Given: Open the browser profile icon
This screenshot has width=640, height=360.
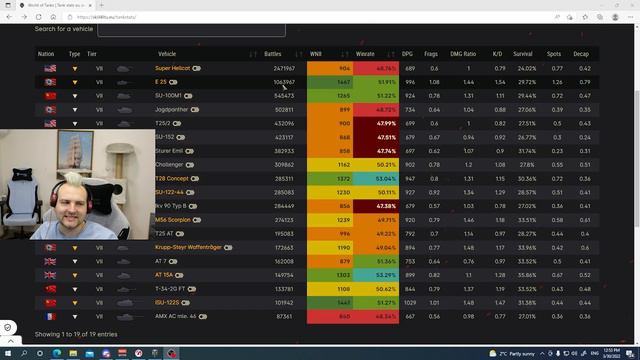Looking at the screenshot, I should tap(615, 17).
